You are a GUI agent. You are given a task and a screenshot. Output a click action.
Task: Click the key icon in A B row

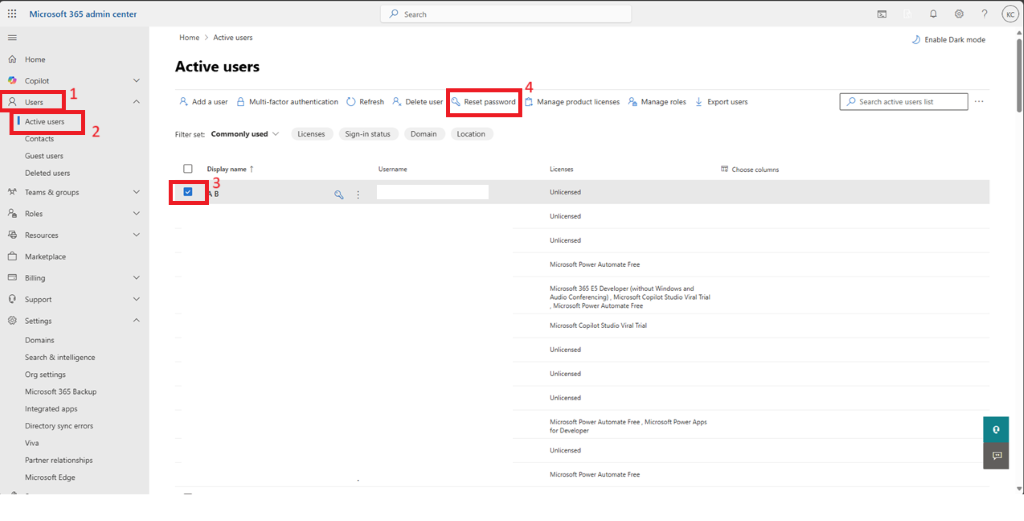click(339, 195)
